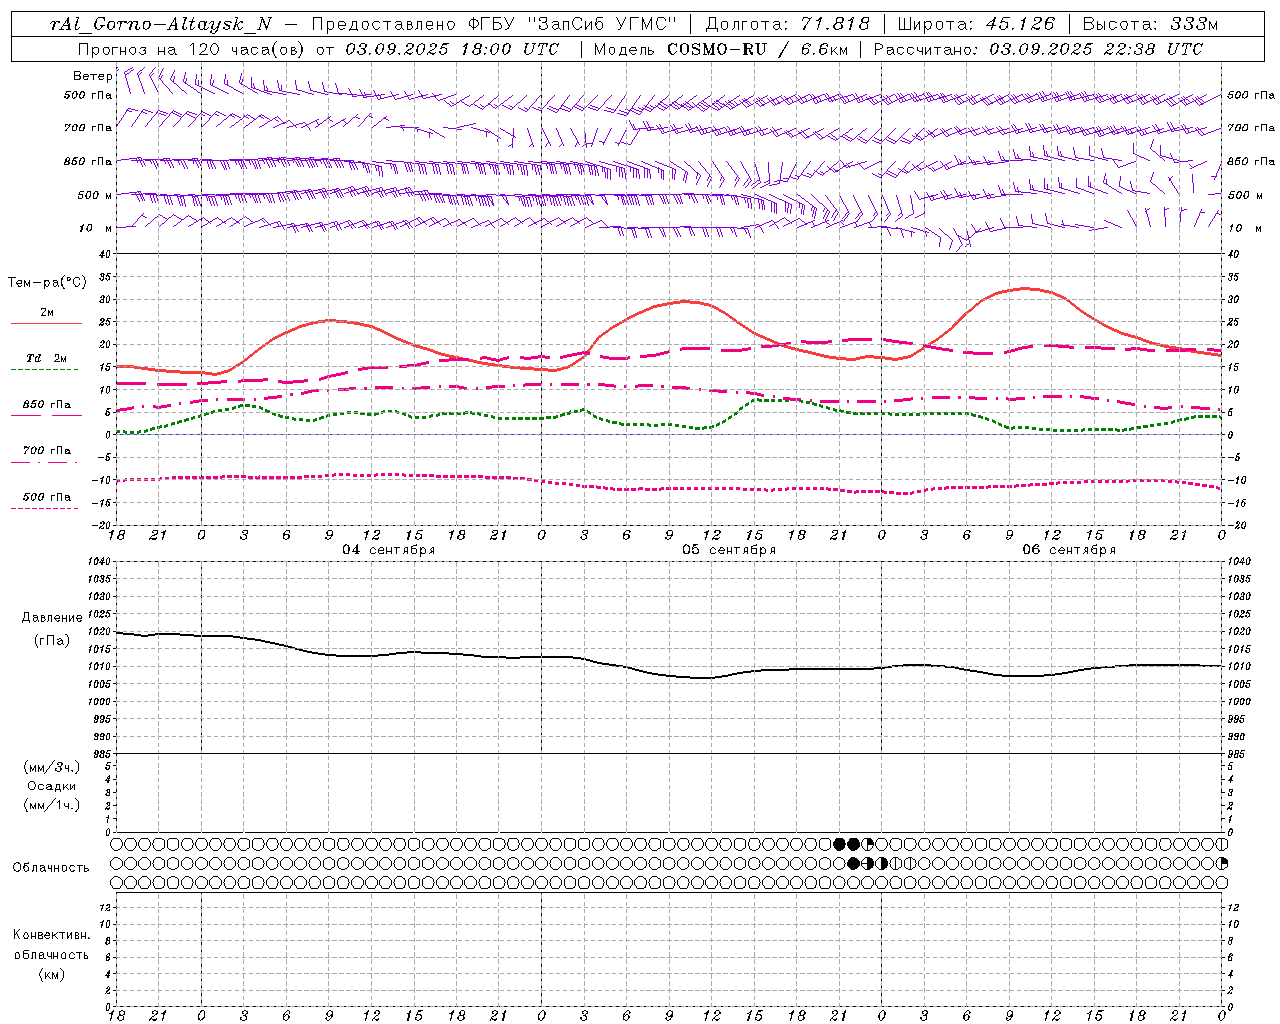Click the (мм/1ч.) precipitation unit label
Image resolution: width=1280 pixels, height=1024 pixels.
pos(51,805)
